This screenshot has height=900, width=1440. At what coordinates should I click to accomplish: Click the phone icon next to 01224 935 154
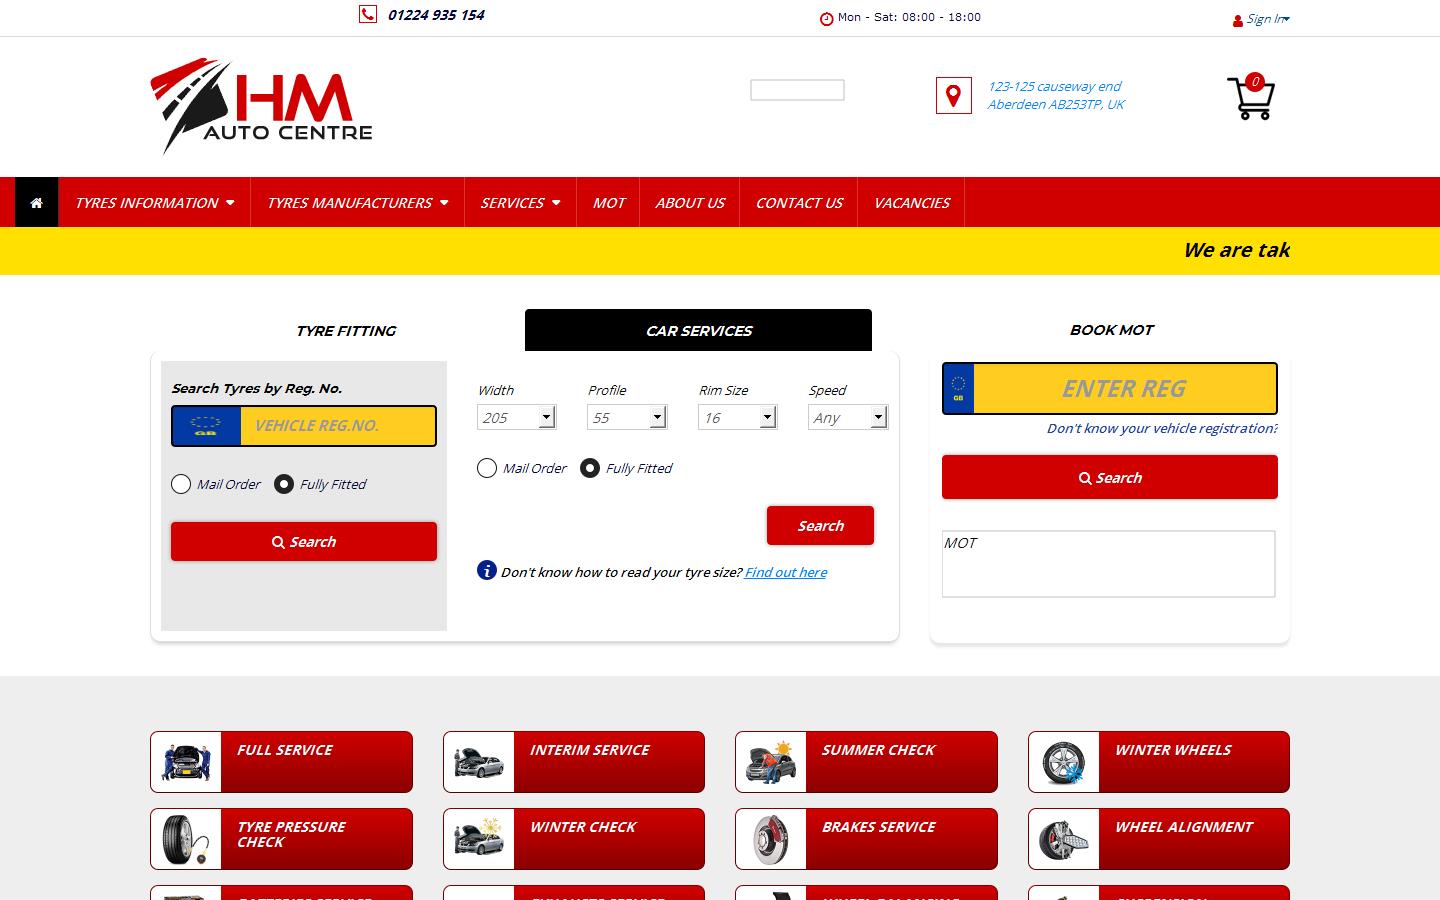point(367,14)
